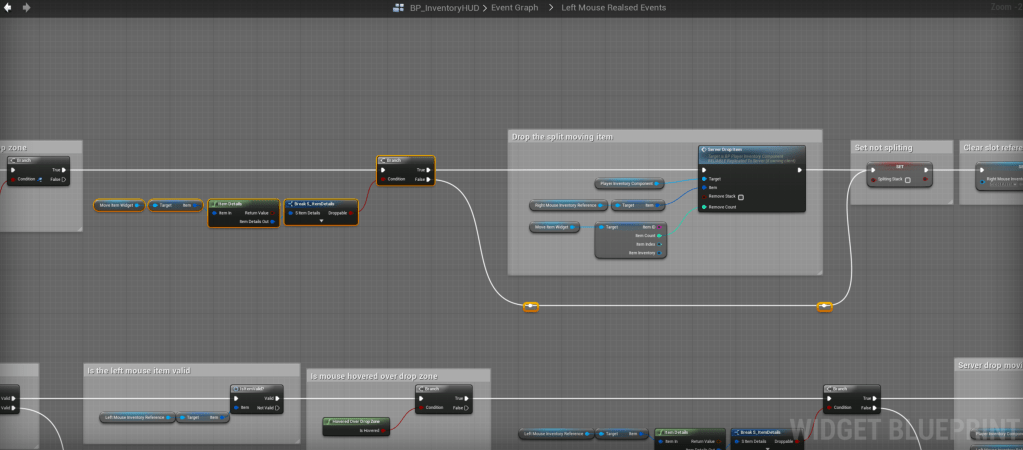The height and width of the screenshot is (450, 1023).
Task: Expand the Break S_ItemDetails node pins
Action: click(x=321, y=221)
